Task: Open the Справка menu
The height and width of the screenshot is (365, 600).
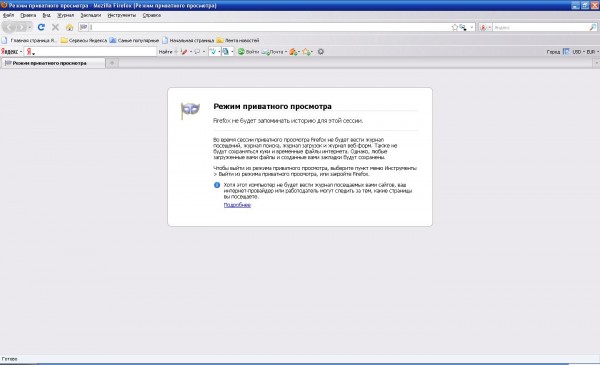Action: tap(152, 15)
